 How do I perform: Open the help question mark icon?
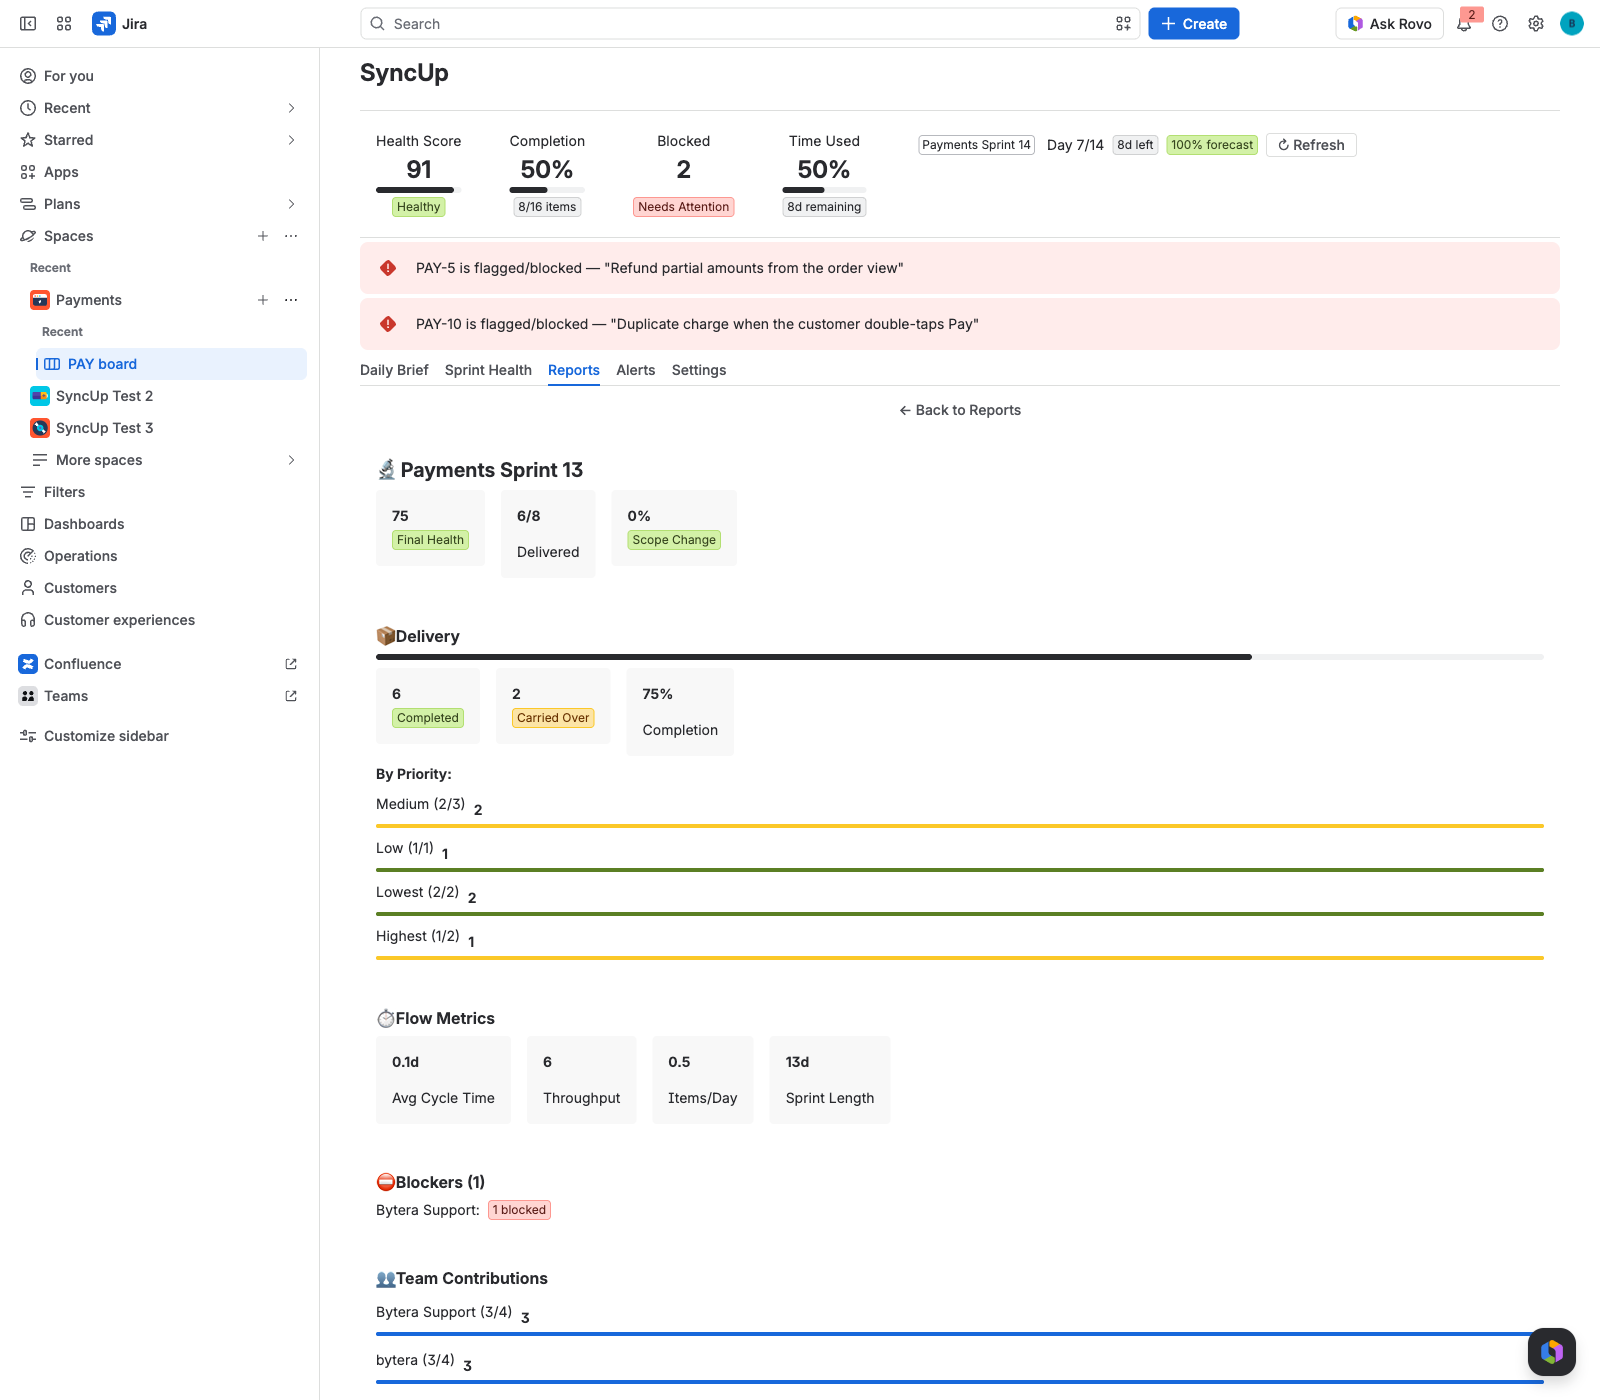pyautogui.click(x=1500, y=24)
